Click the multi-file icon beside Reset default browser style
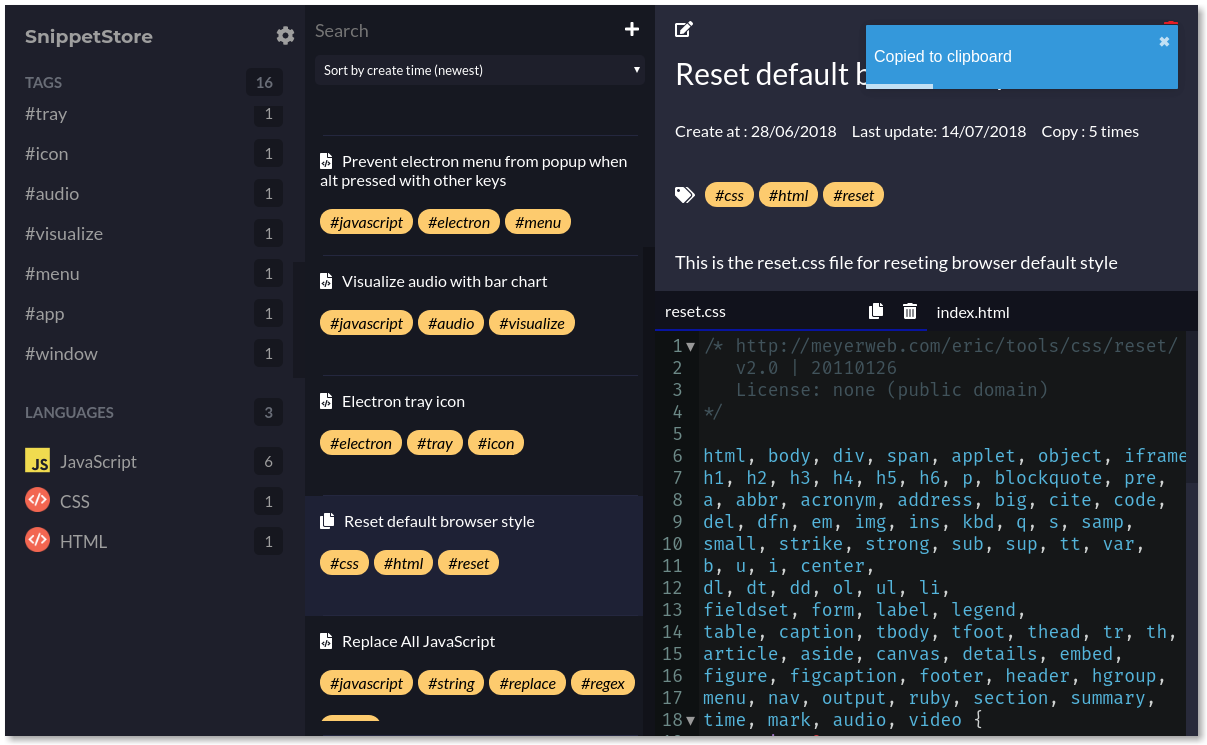The height and width of the screenshot is (745, 1207). coord(327,521)
